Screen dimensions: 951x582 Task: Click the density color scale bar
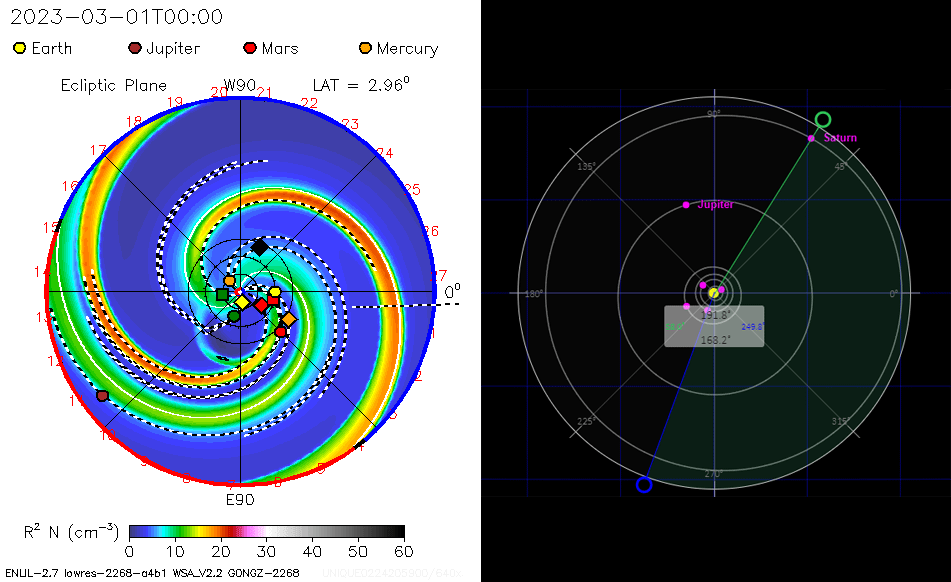coord(266,531)
